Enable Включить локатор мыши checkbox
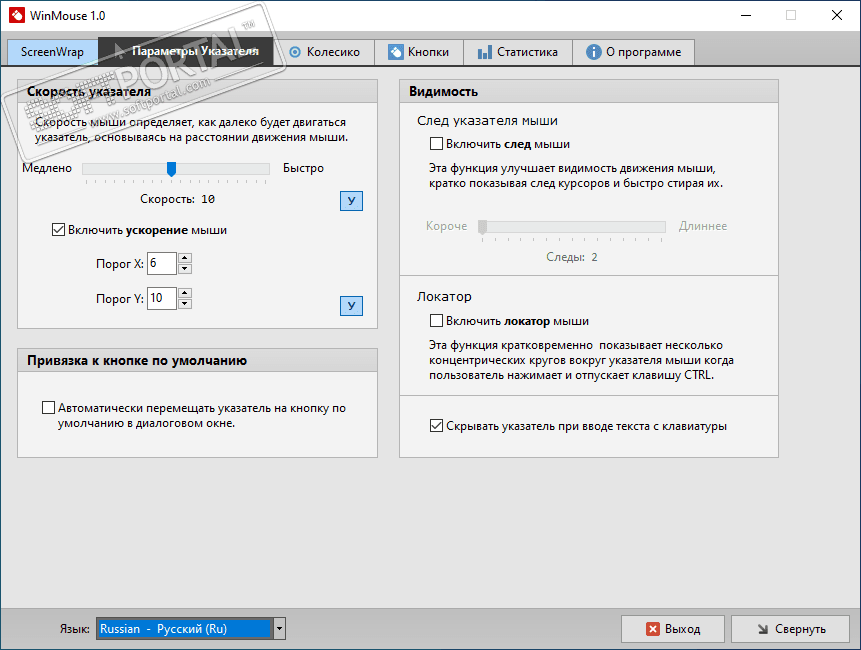 tap(436, 321)
